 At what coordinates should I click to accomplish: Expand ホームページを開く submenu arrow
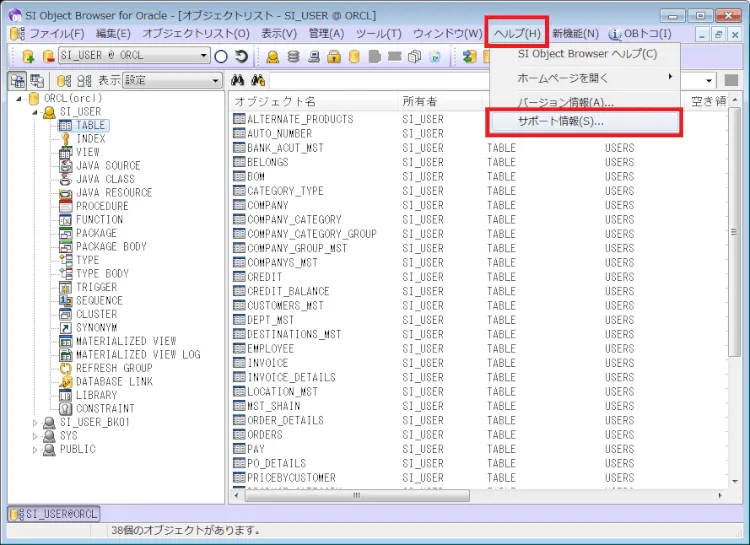click(670, 77)
